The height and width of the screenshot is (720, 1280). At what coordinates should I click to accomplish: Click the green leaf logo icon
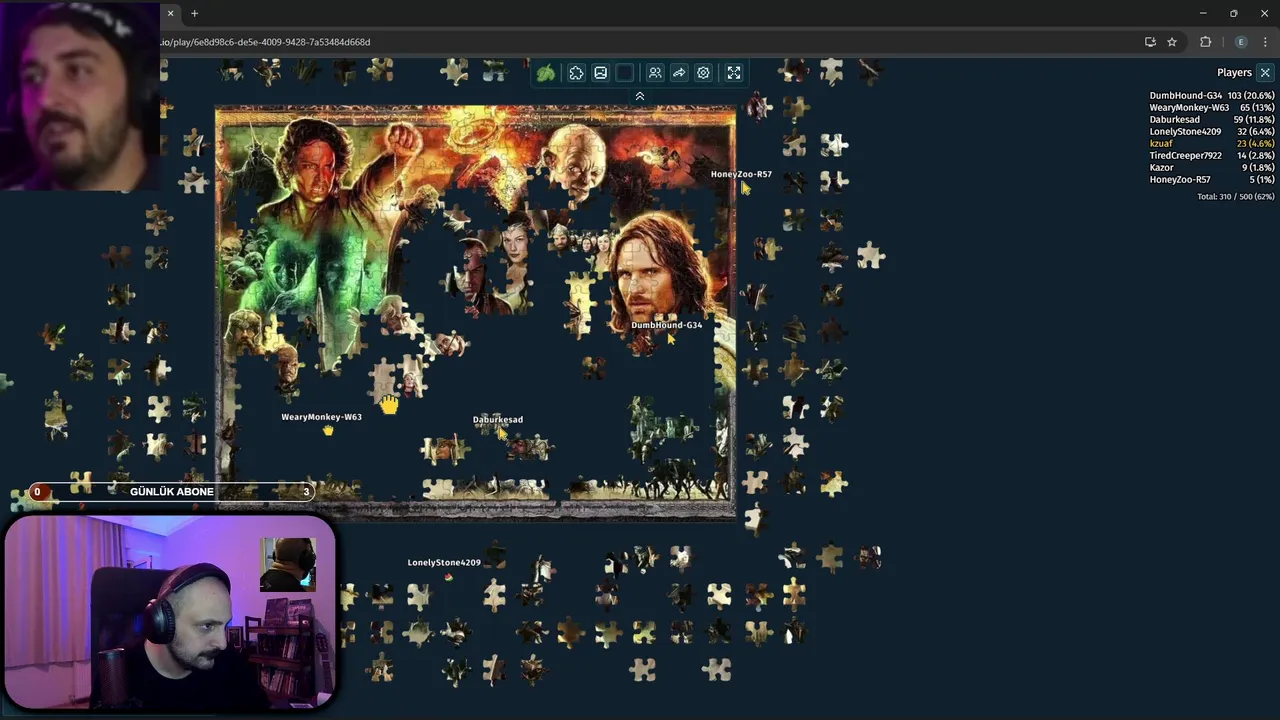point(545,73)
